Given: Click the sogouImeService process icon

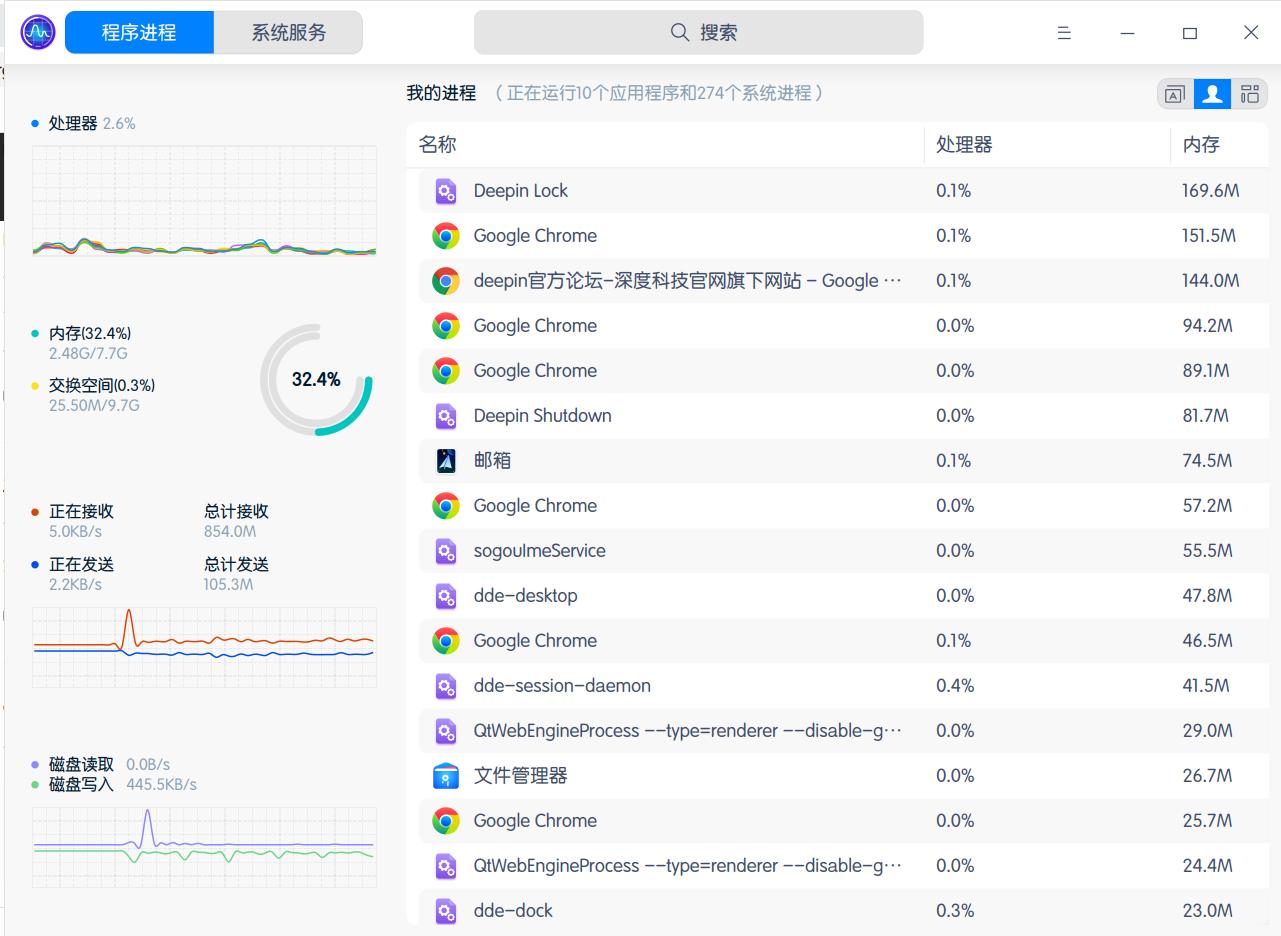Looking at the screenshot, I should click(446, 551).
